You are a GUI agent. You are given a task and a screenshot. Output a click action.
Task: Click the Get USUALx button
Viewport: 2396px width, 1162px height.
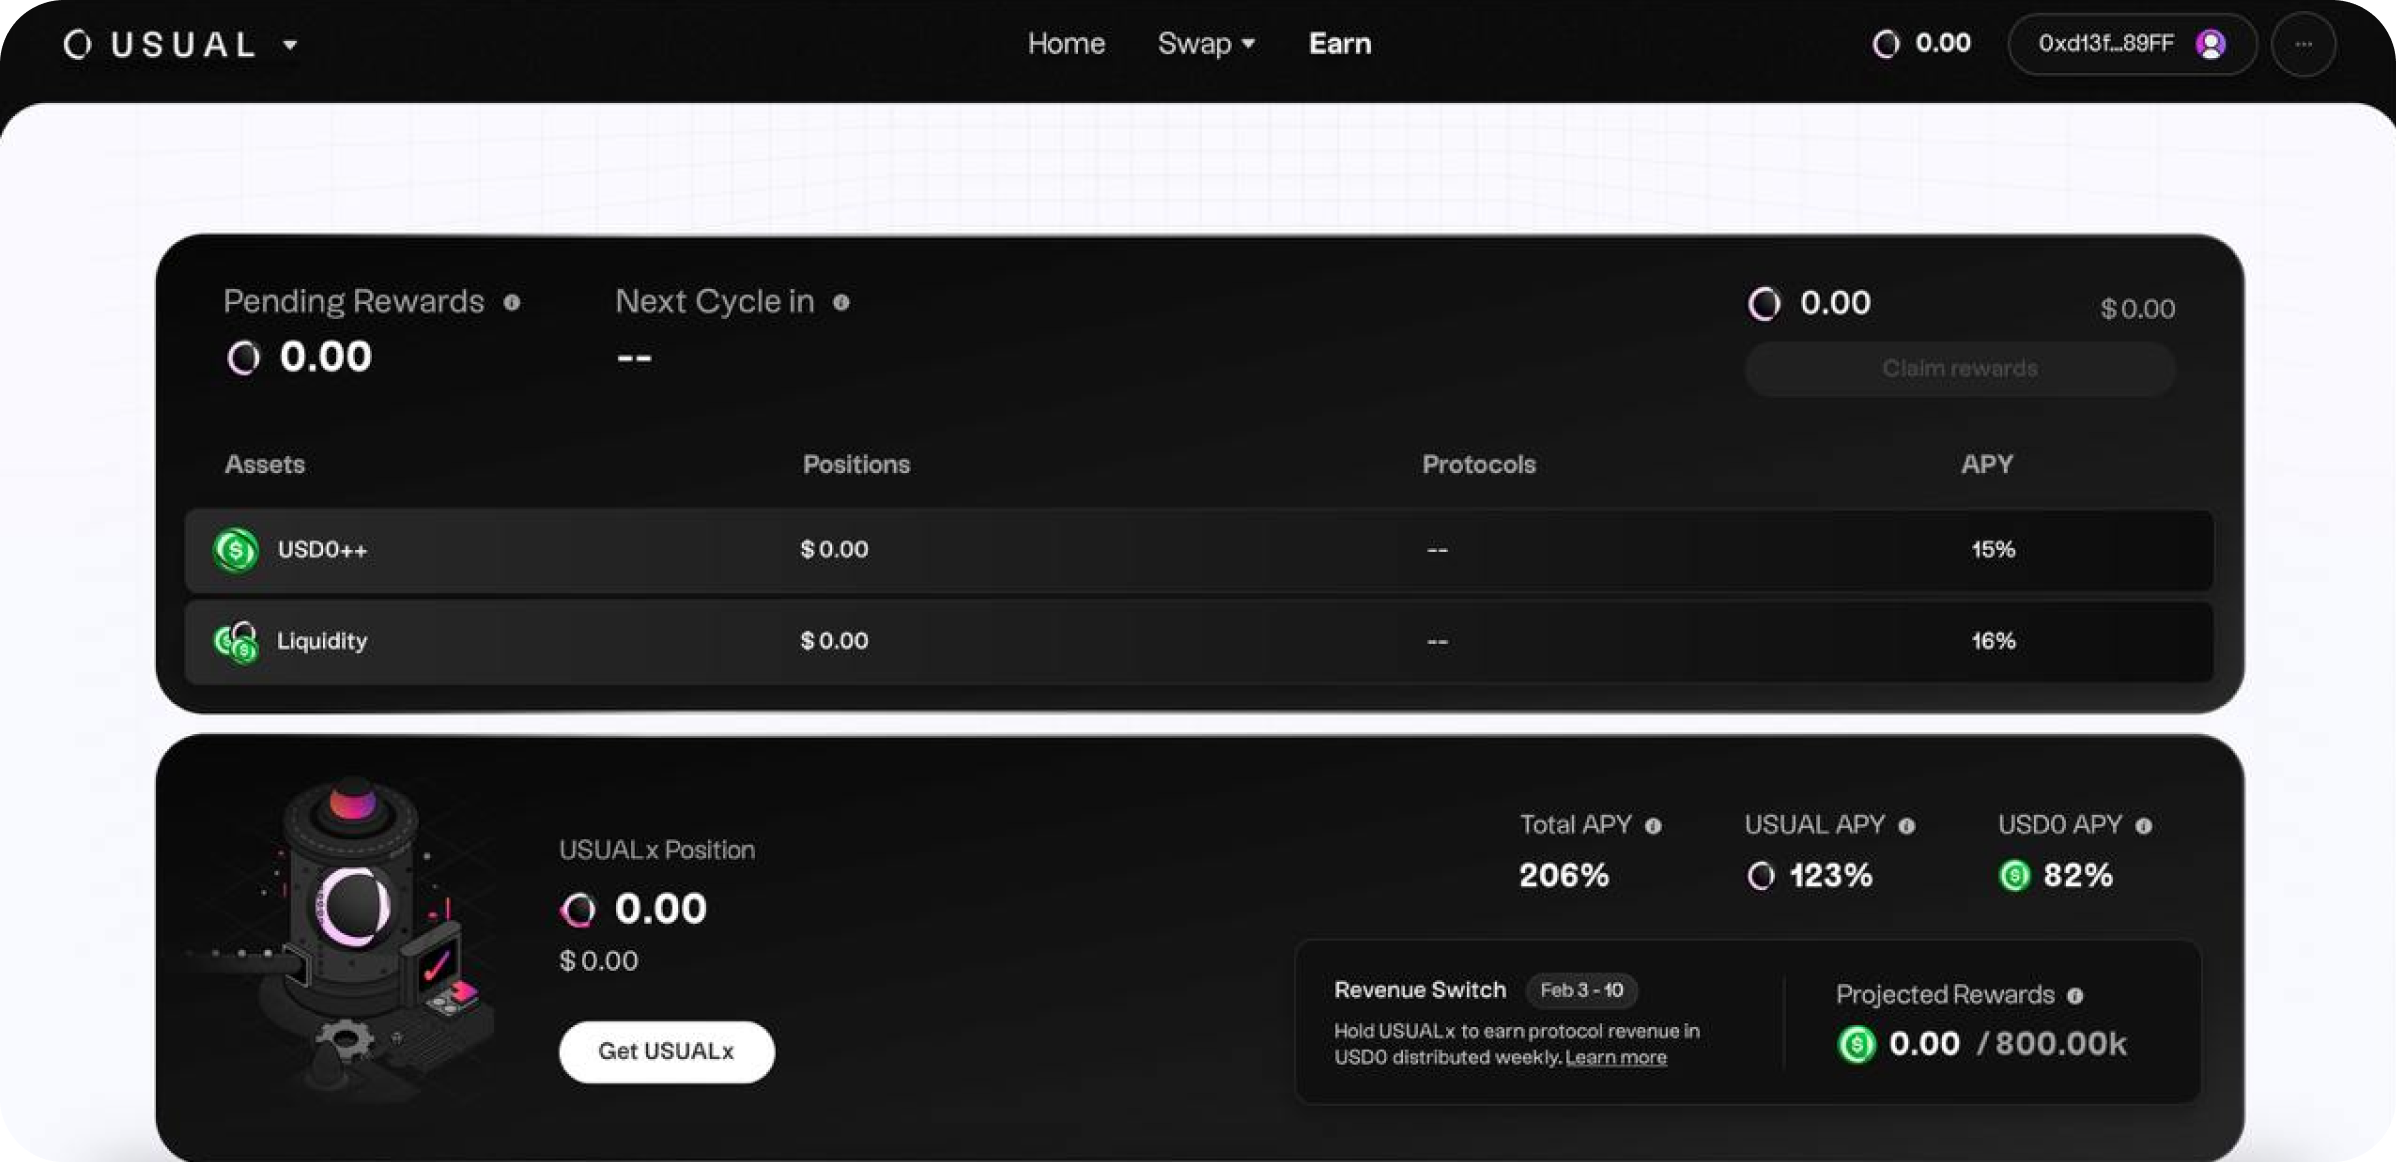pyautogui.click(x=667, y=1052)
